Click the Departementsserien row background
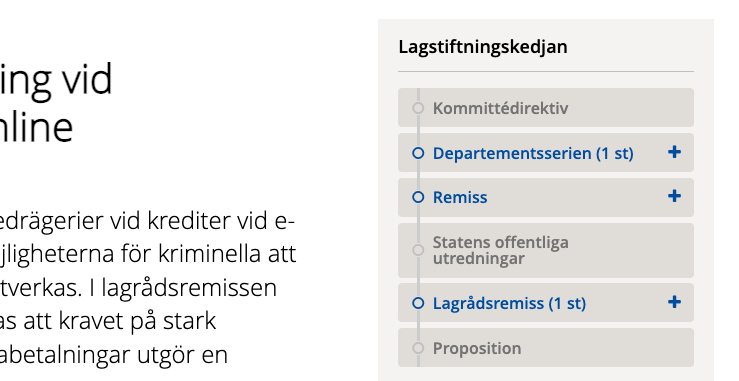This screenshot has width=739, height=381. point(546,152)
